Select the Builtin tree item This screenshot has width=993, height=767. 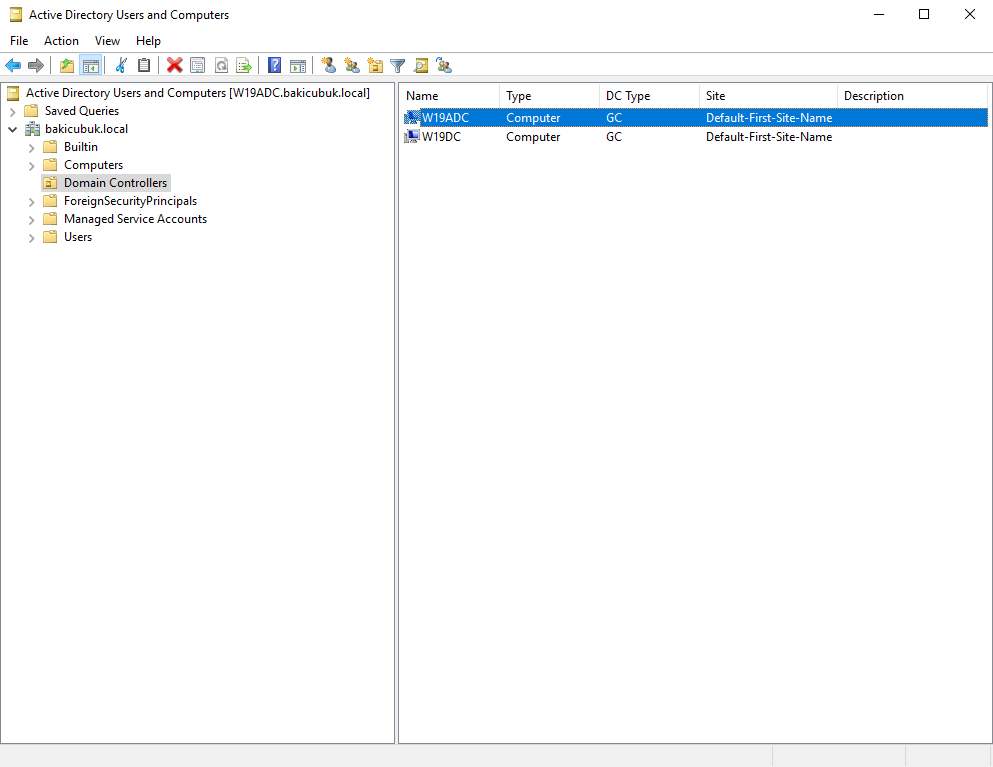click(x=81, y=147)
